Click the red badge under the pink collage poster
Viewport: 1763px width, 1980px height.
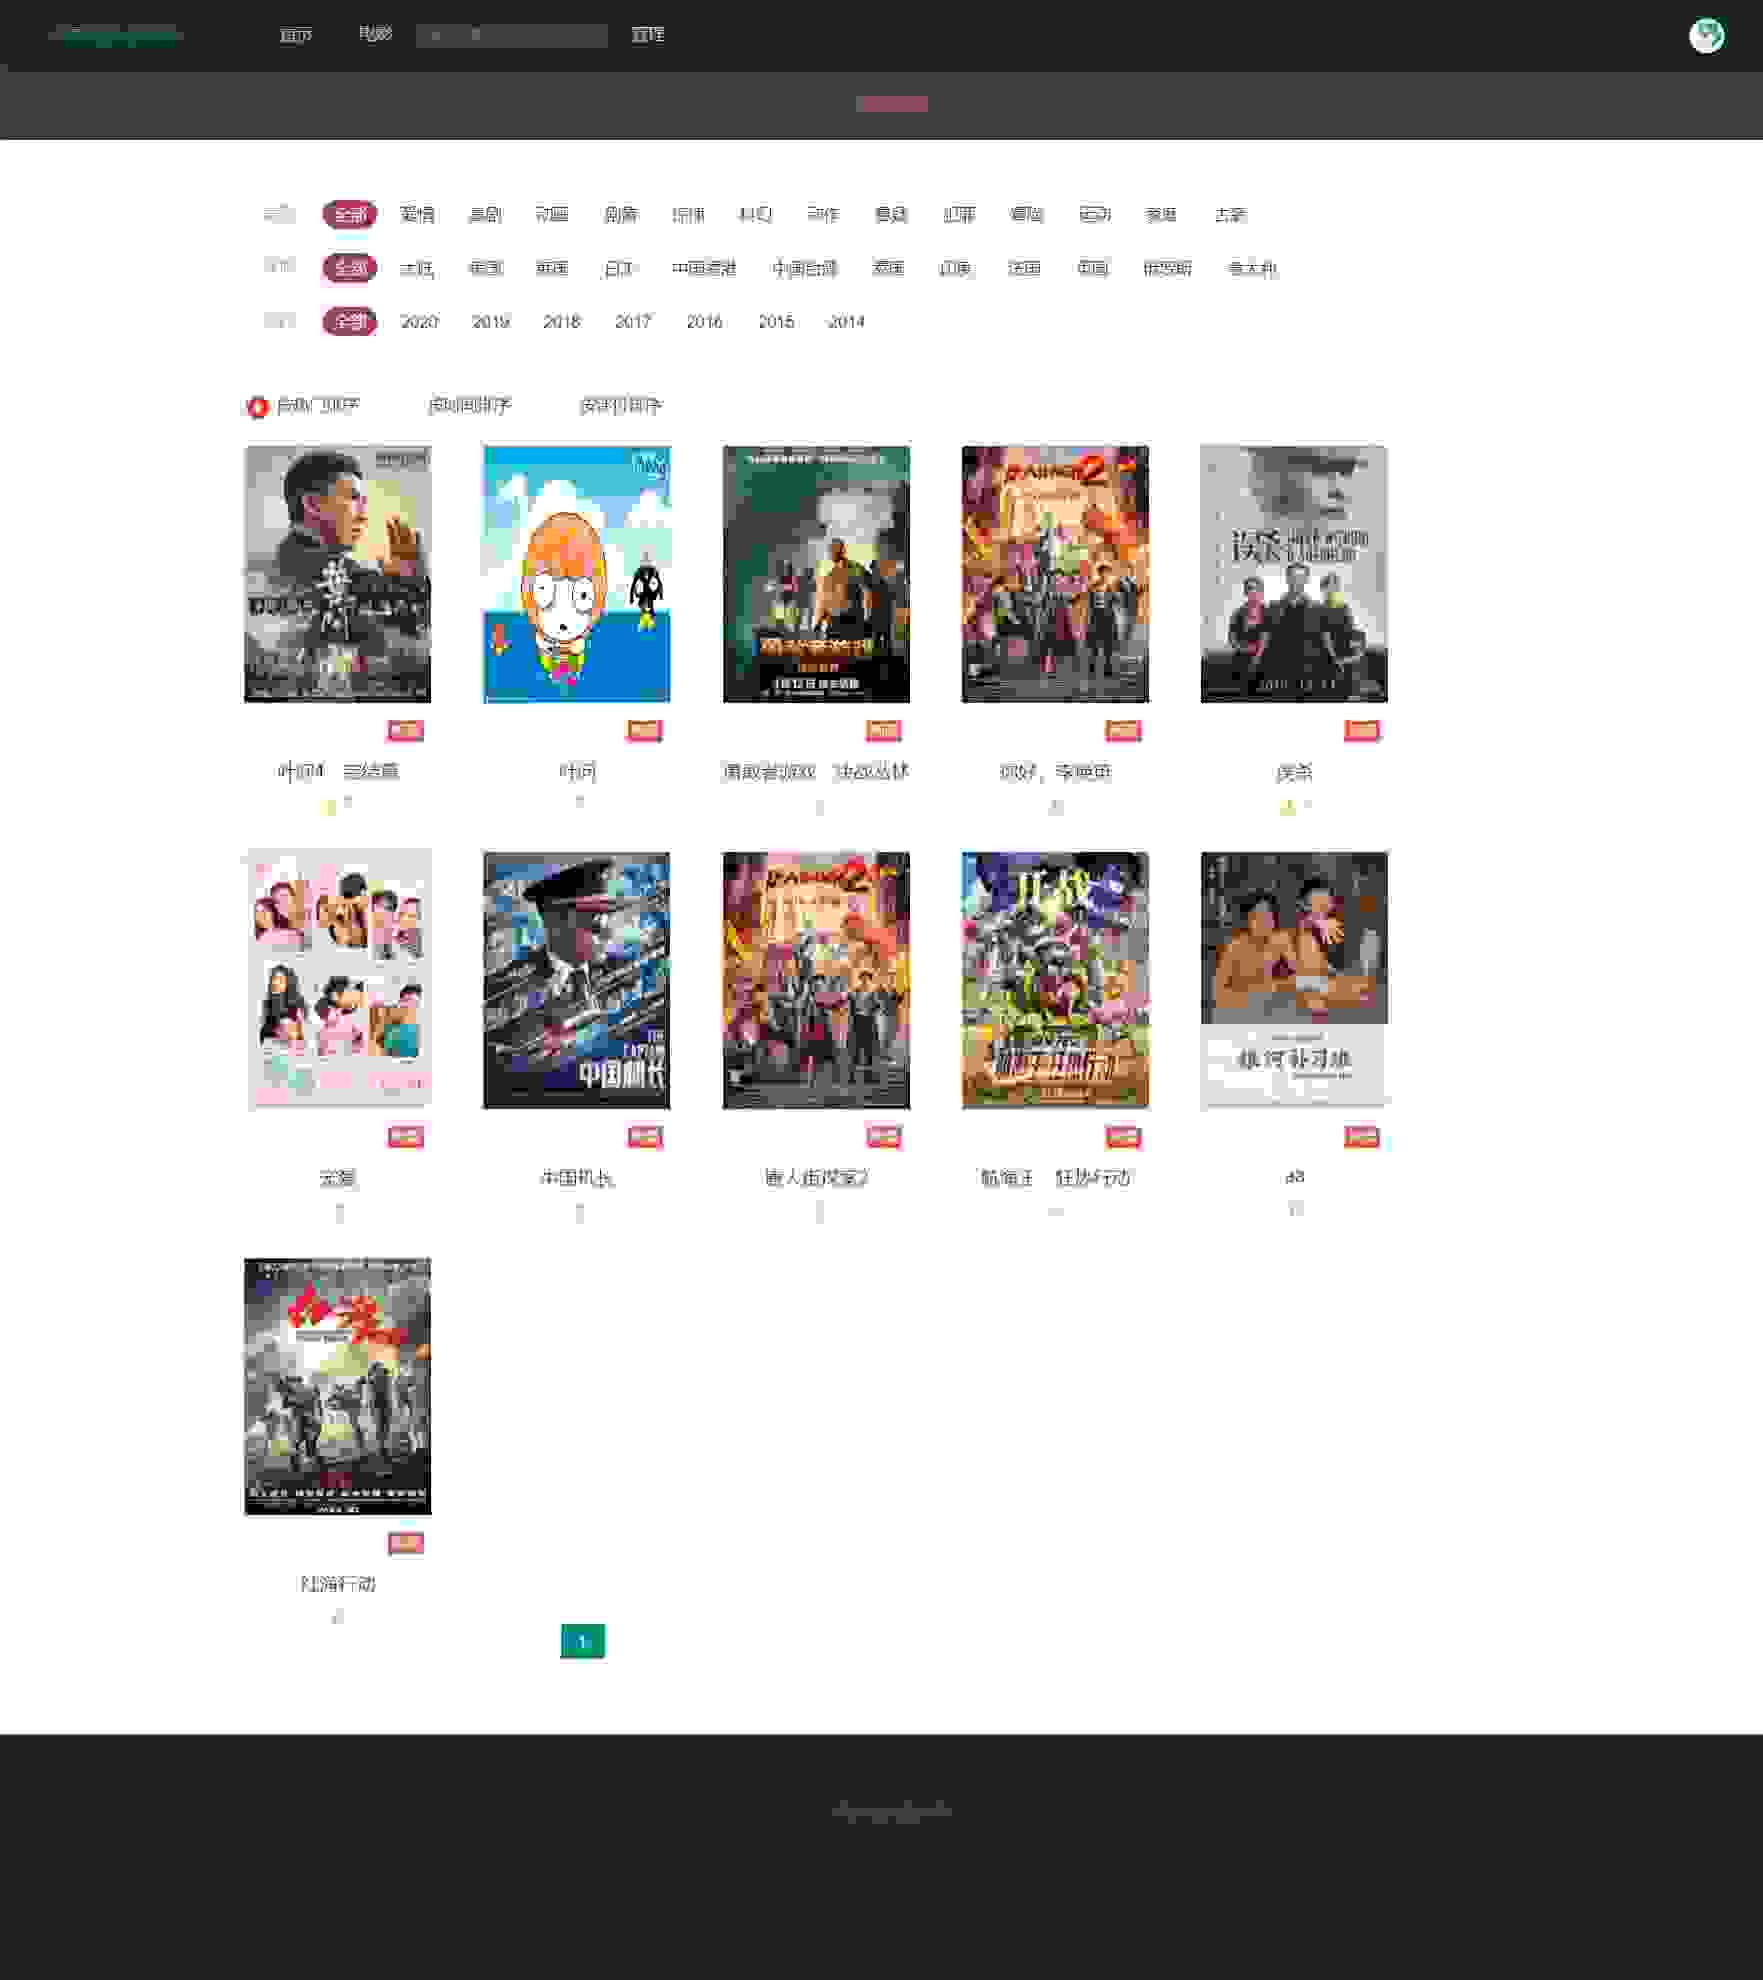[405, 1137]
